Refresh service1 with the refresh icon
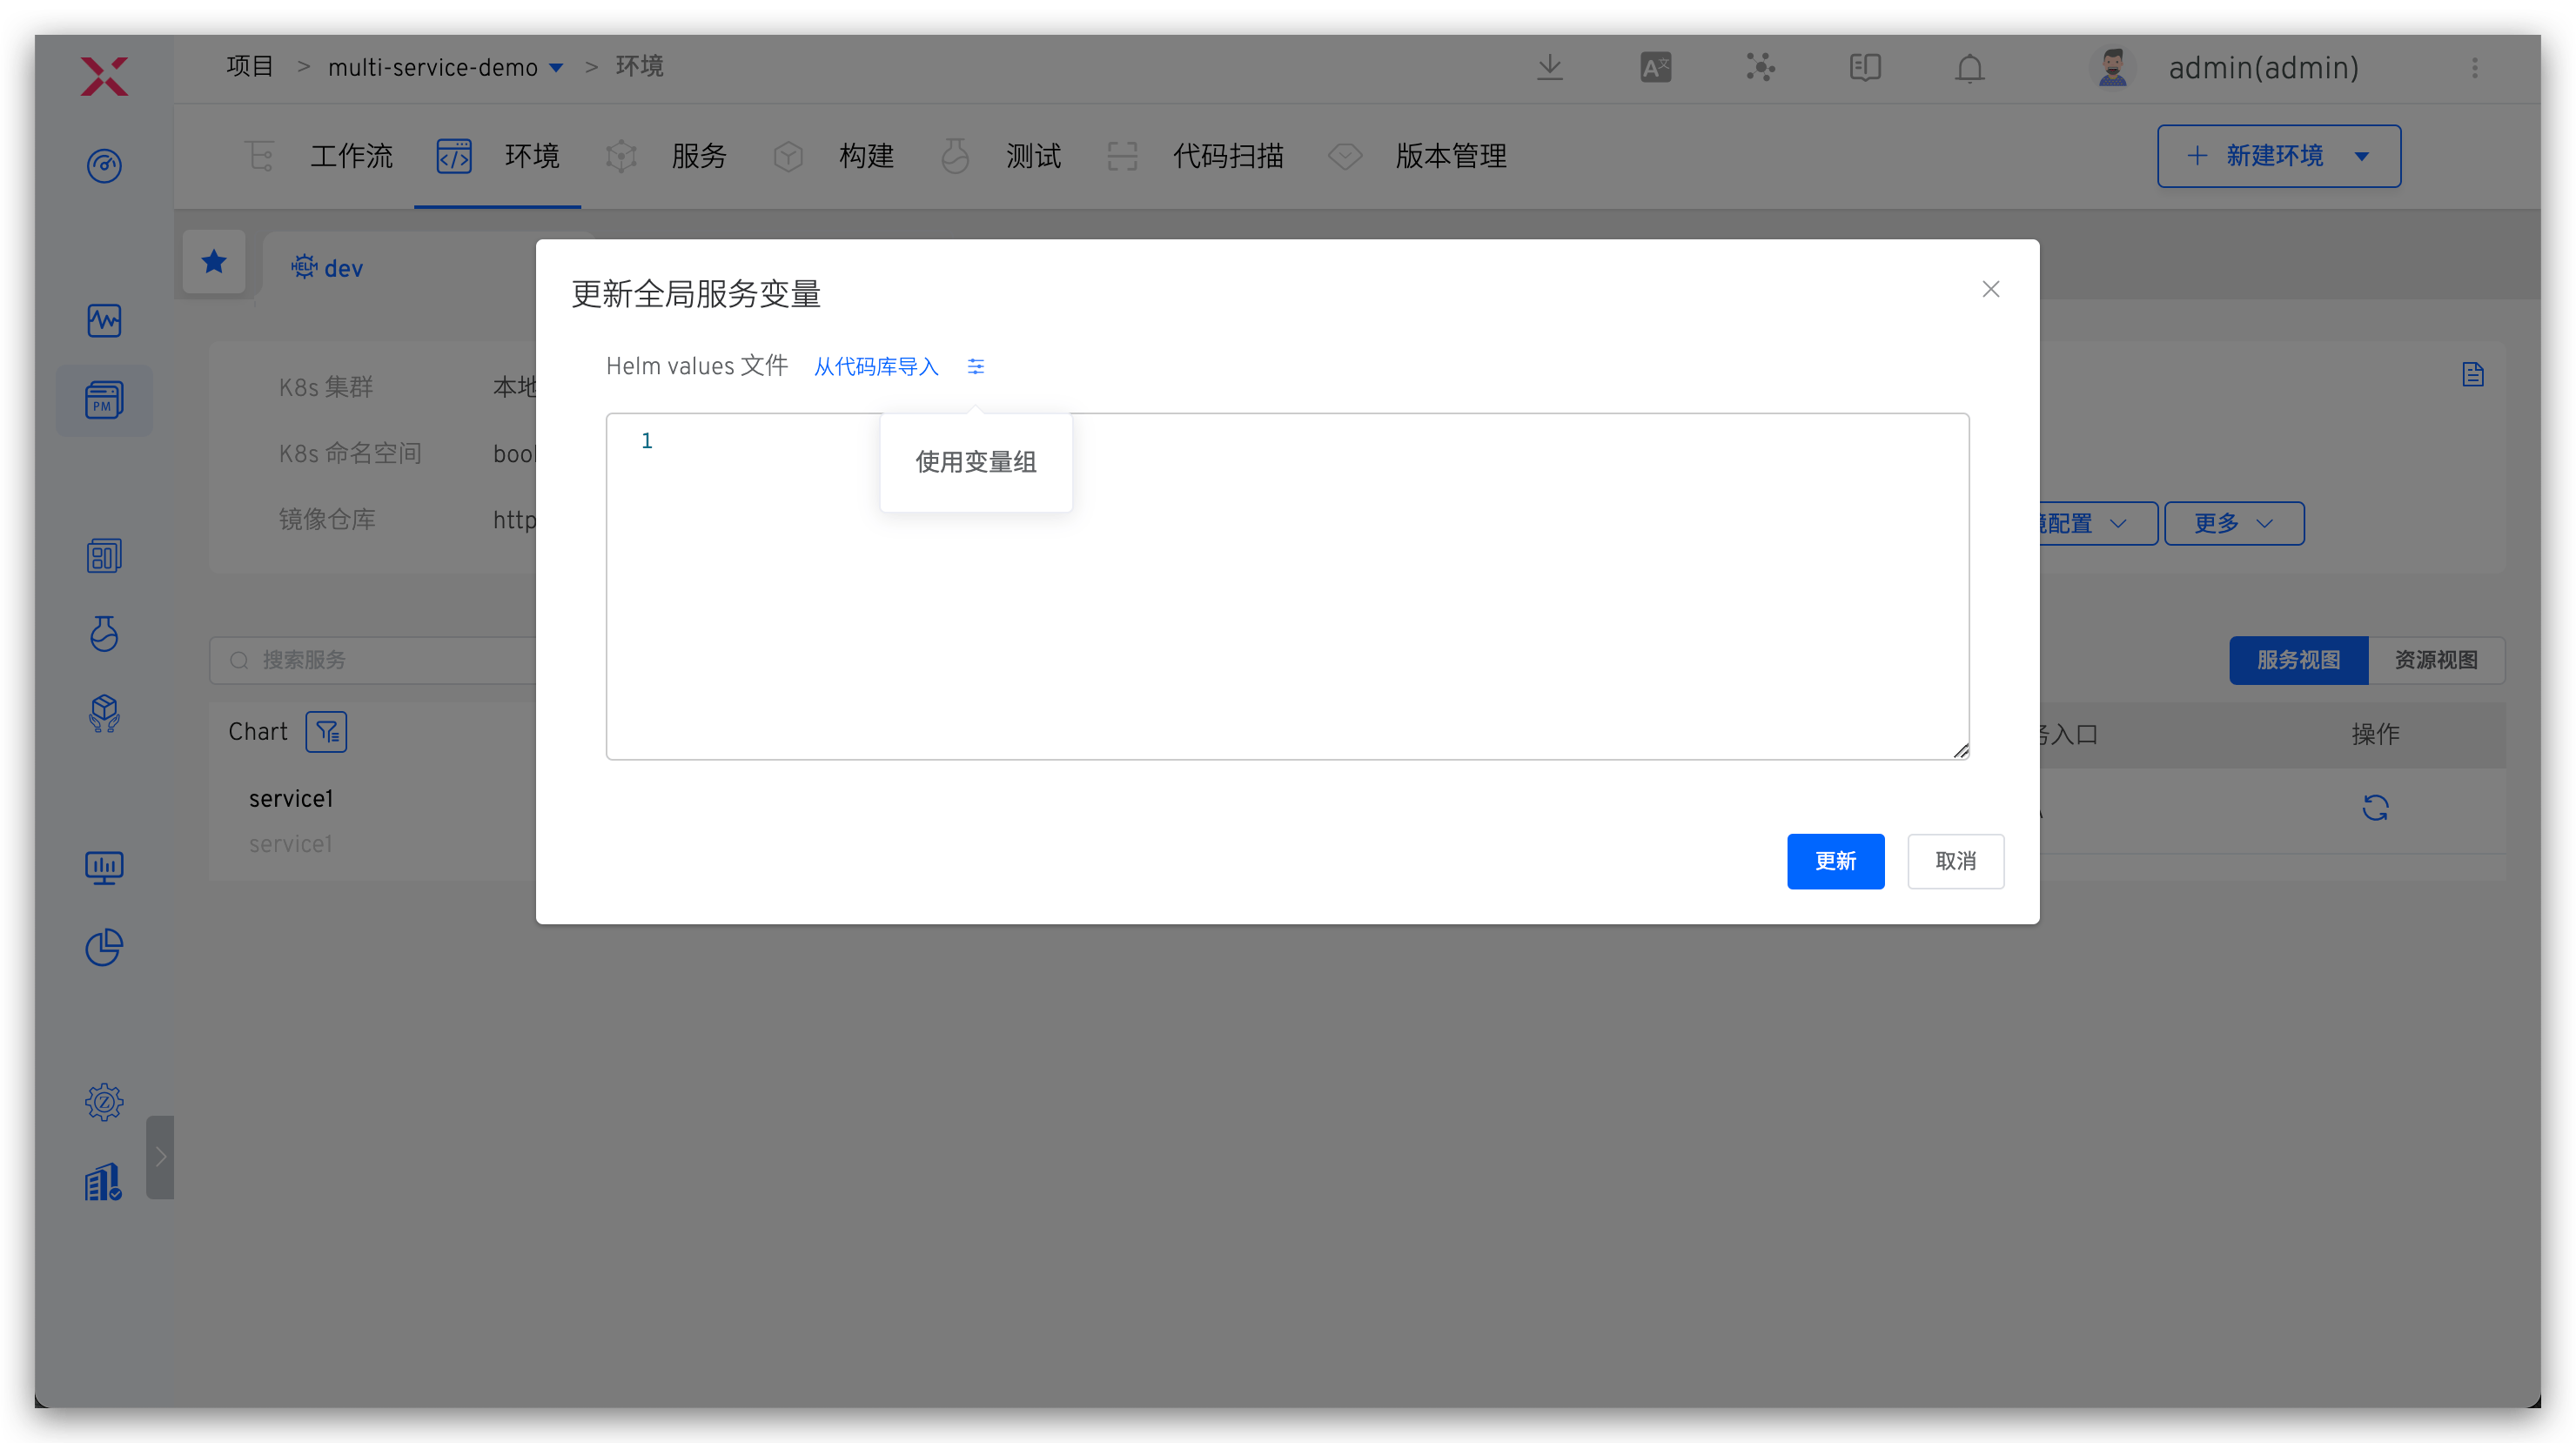 tap(2377, 807)
